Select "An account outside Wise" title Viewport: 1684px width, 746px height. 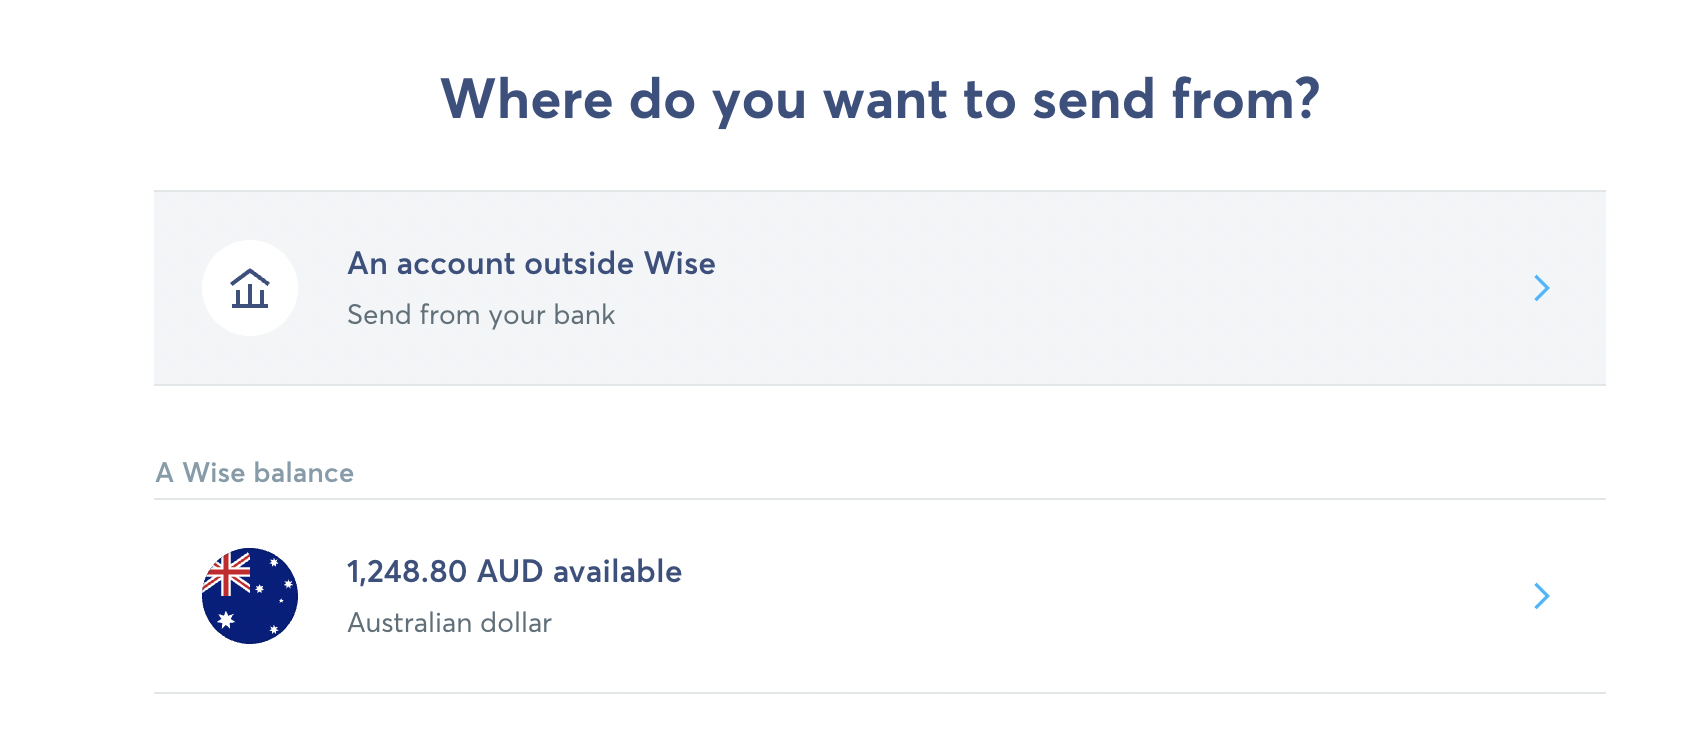point(531,264)
